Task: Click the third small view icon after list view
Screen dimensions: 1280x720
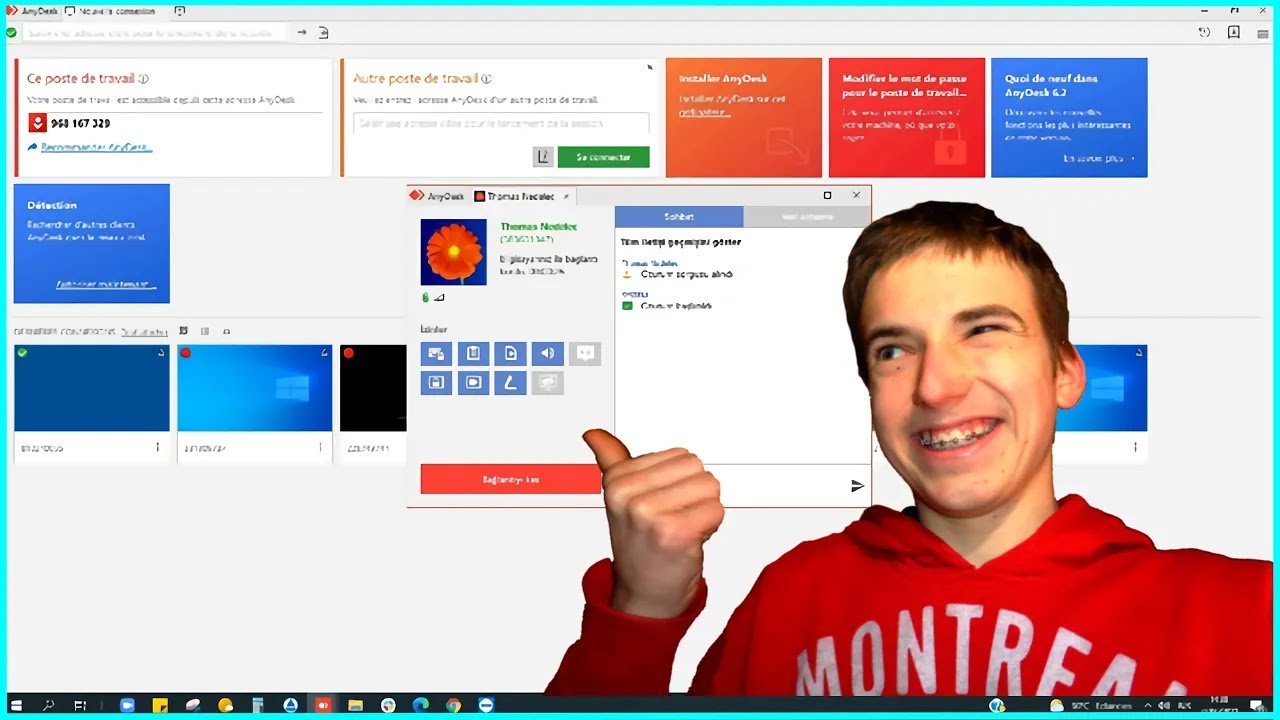Action: pyautogui.click(x=227, y=331)
